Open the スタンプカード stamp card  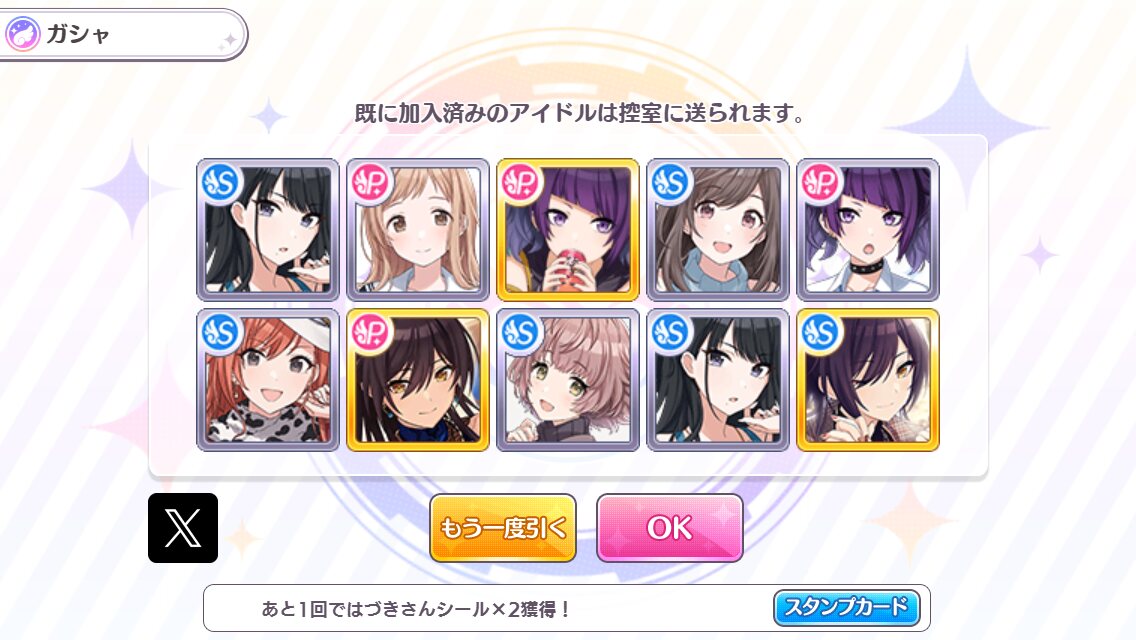click(x=847, y=607)
